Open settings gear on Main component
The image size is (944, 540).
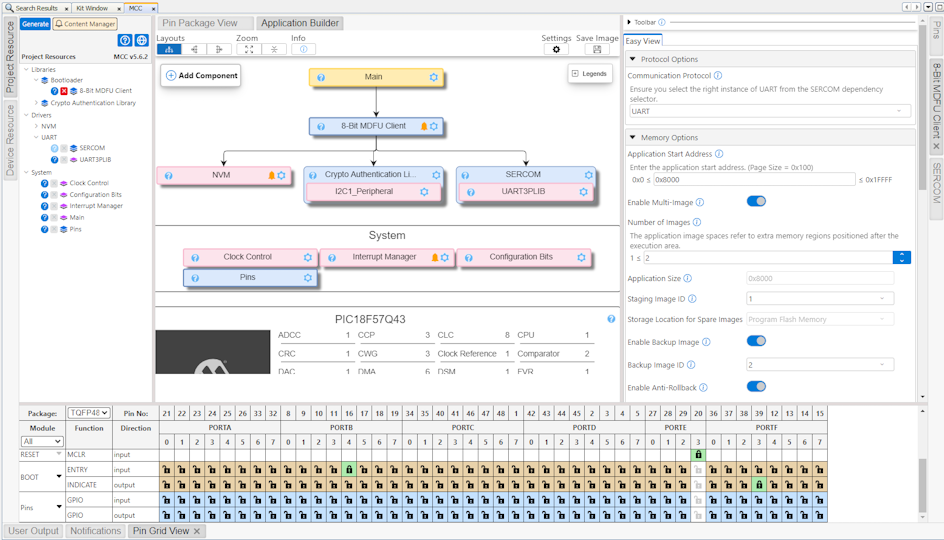click(x=434, y=77)
